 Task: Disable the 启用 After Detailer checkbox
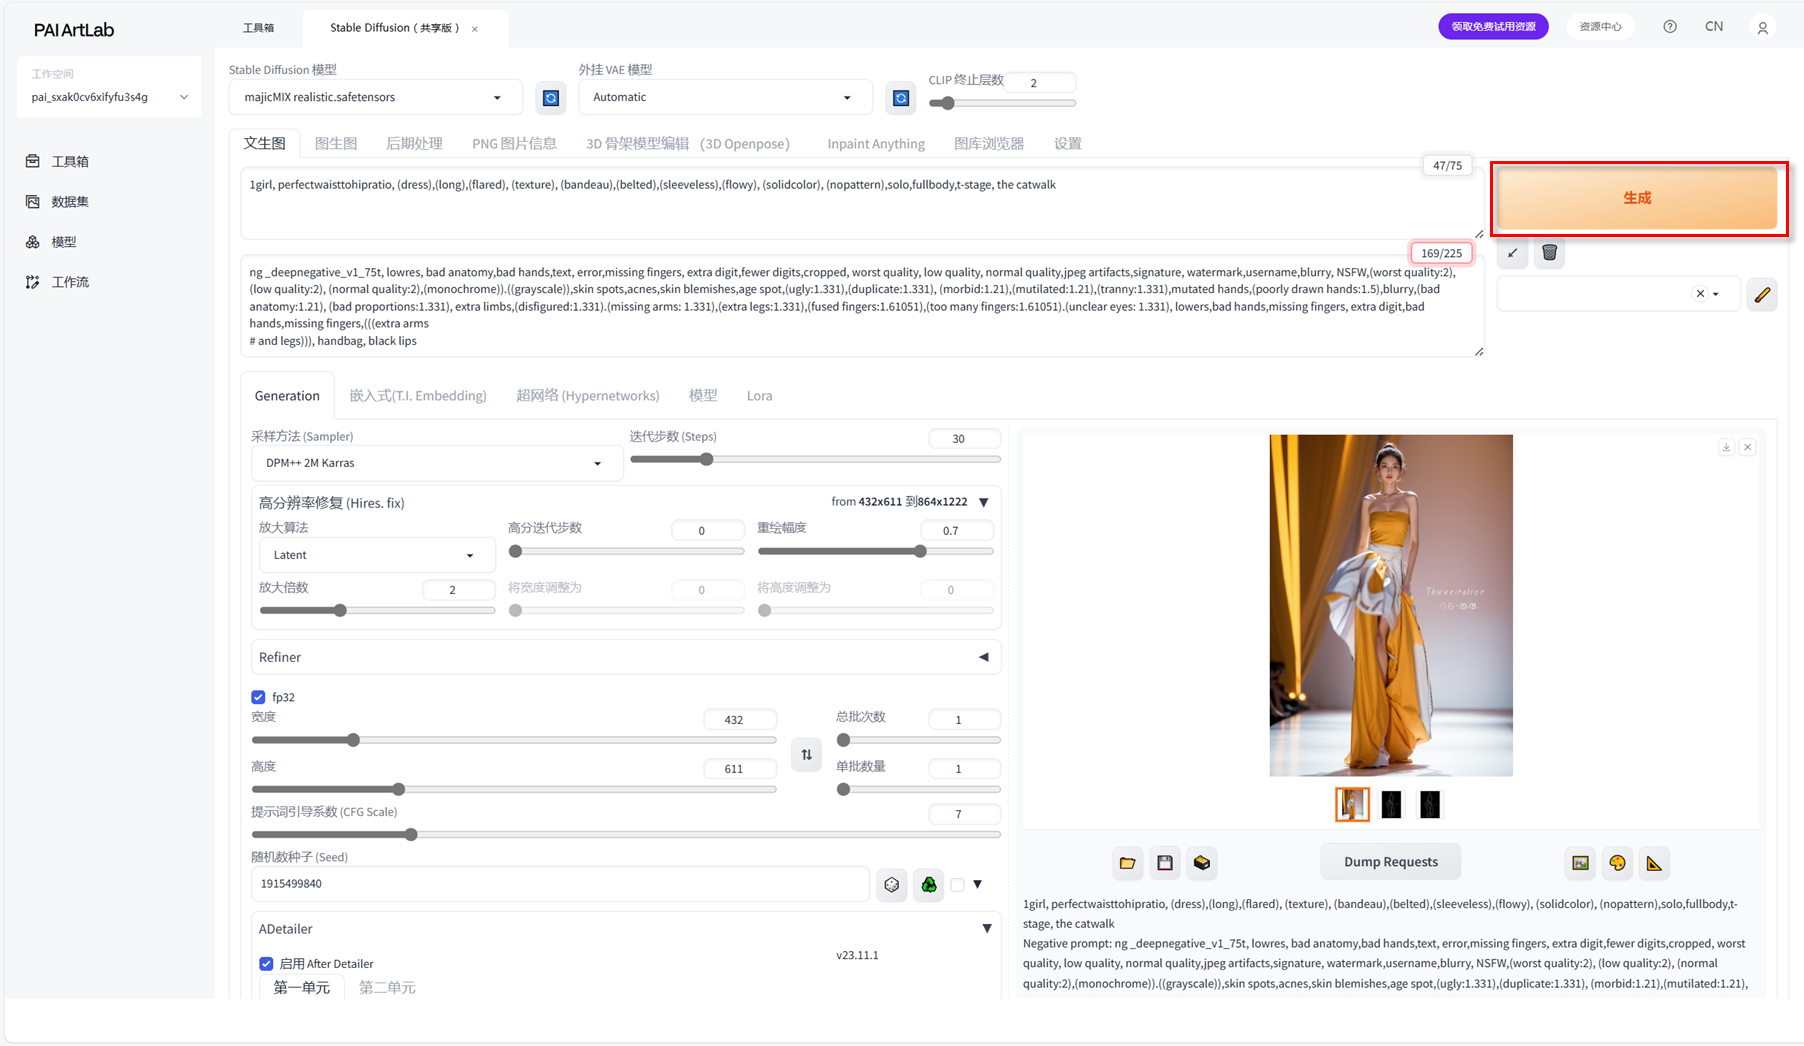point(266,964)
